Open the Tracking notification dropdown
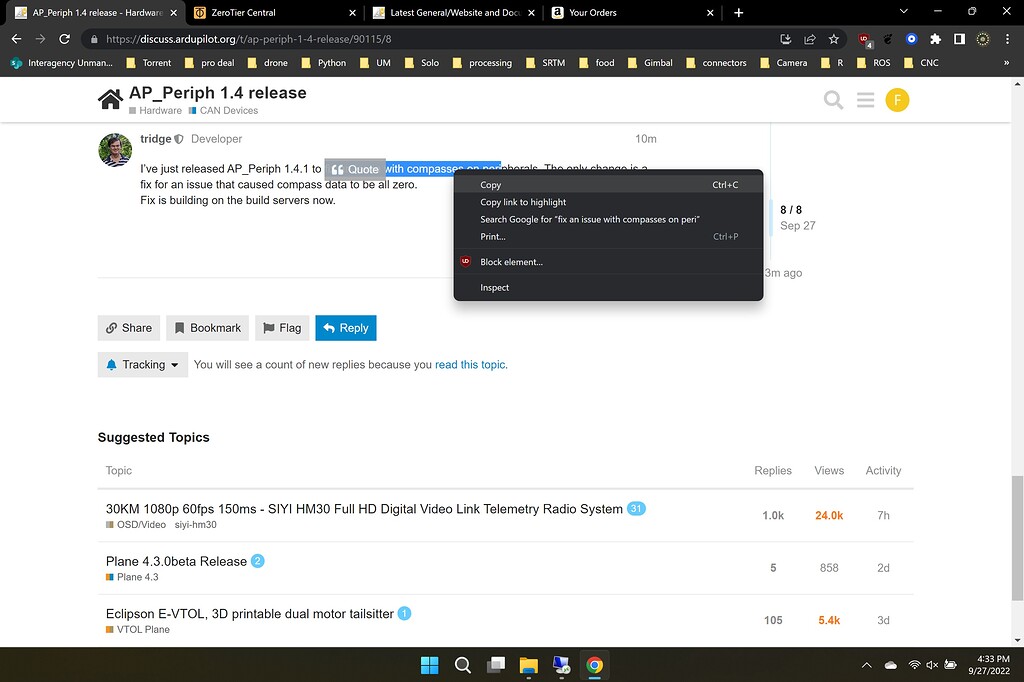Screen dimensions: 1024x682 point(142,364)
